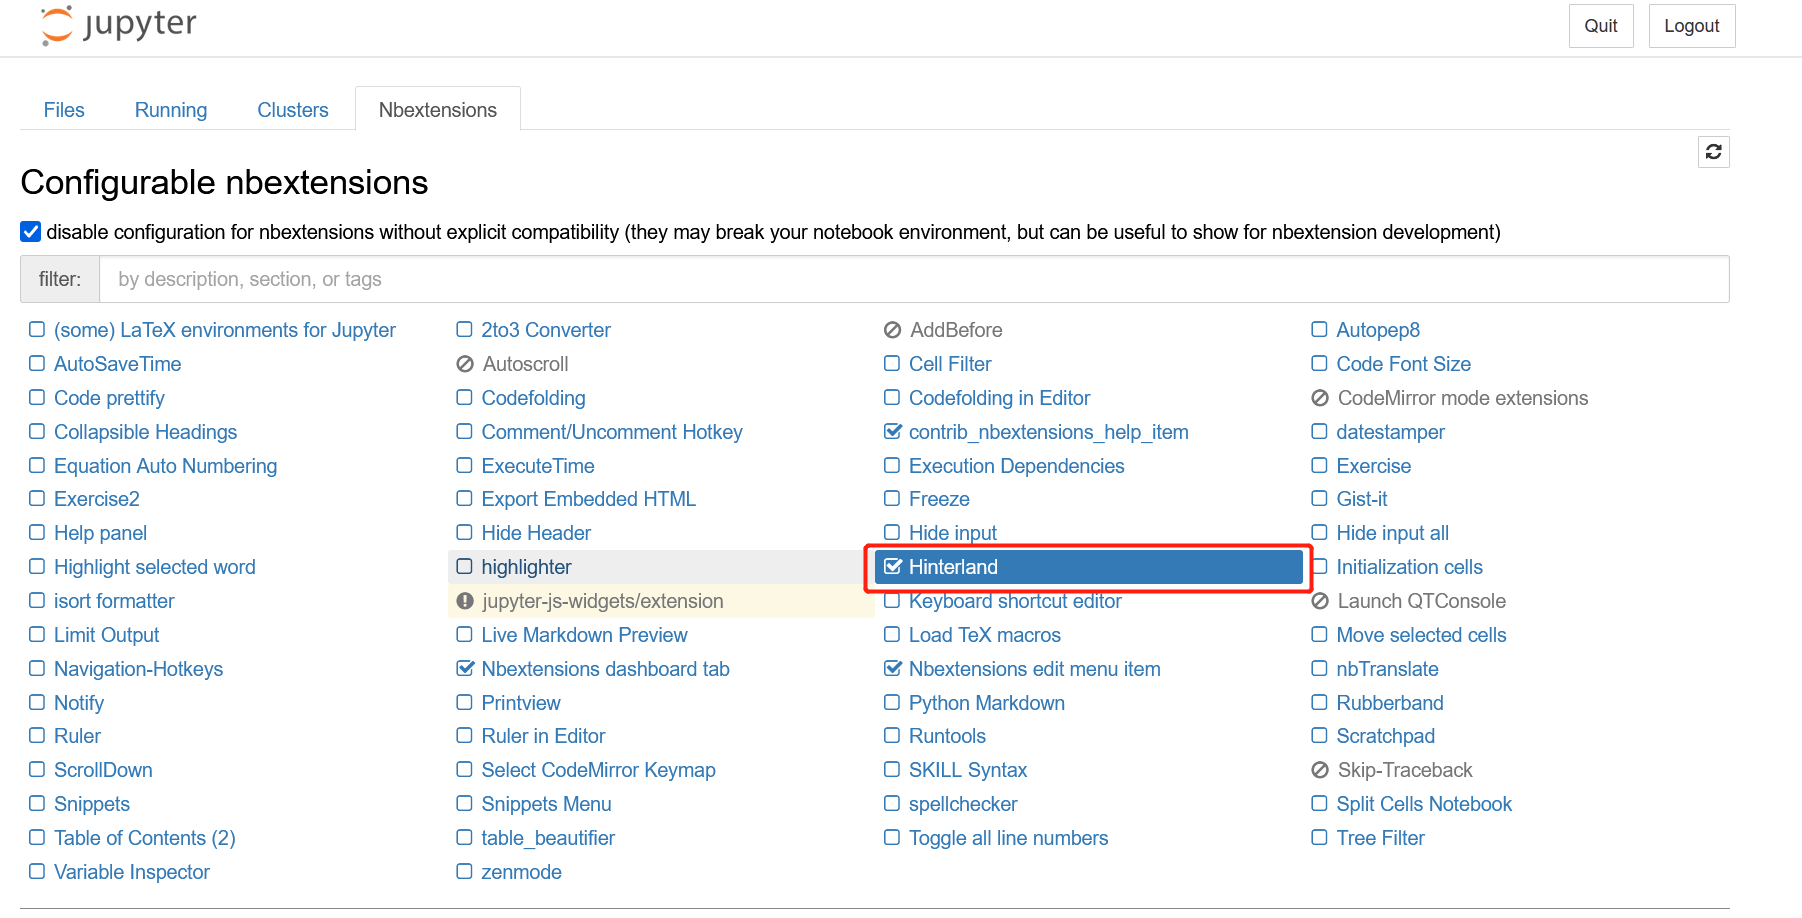This screenshot has width=1802, height=918.
Task: Click the forbidden icon beside Launch QTConsole
Action: coord(1320,601)
